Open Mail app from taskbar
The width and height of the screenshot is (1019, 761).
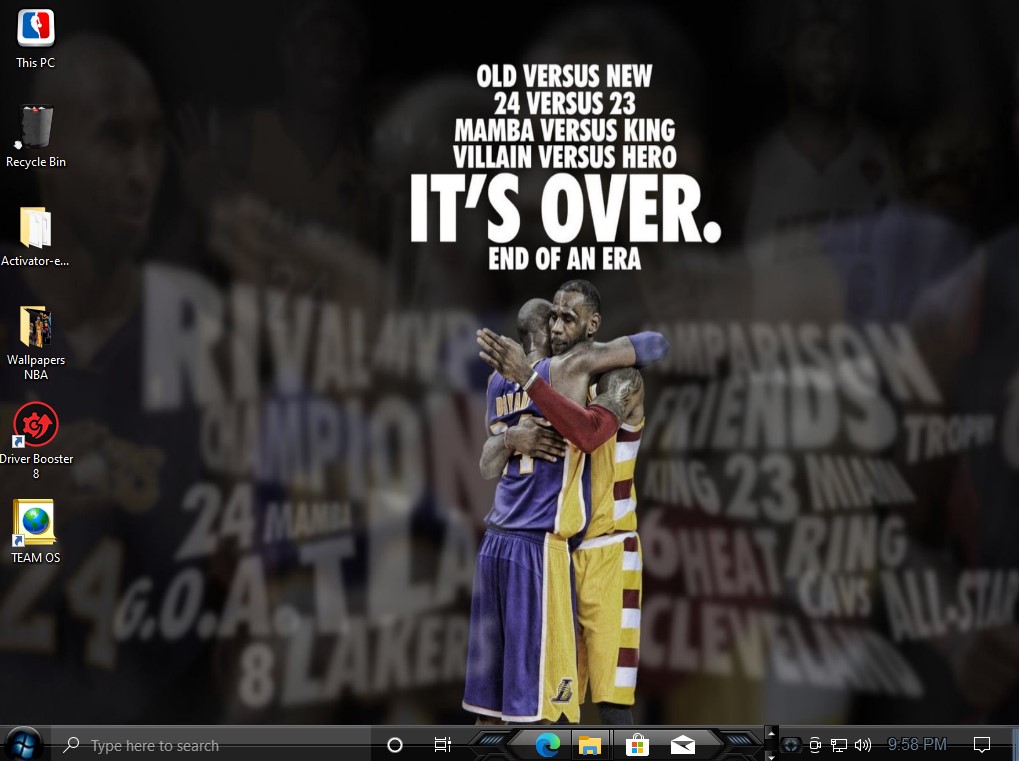point(682,745)
